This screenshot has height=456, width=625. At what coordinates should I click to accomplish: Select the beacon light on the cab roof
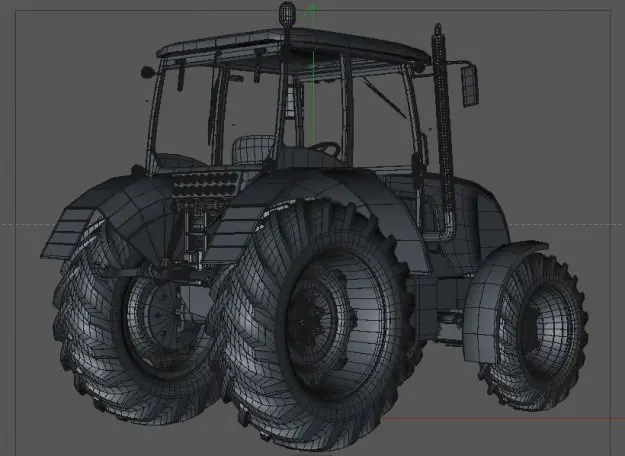pos(287,12)
